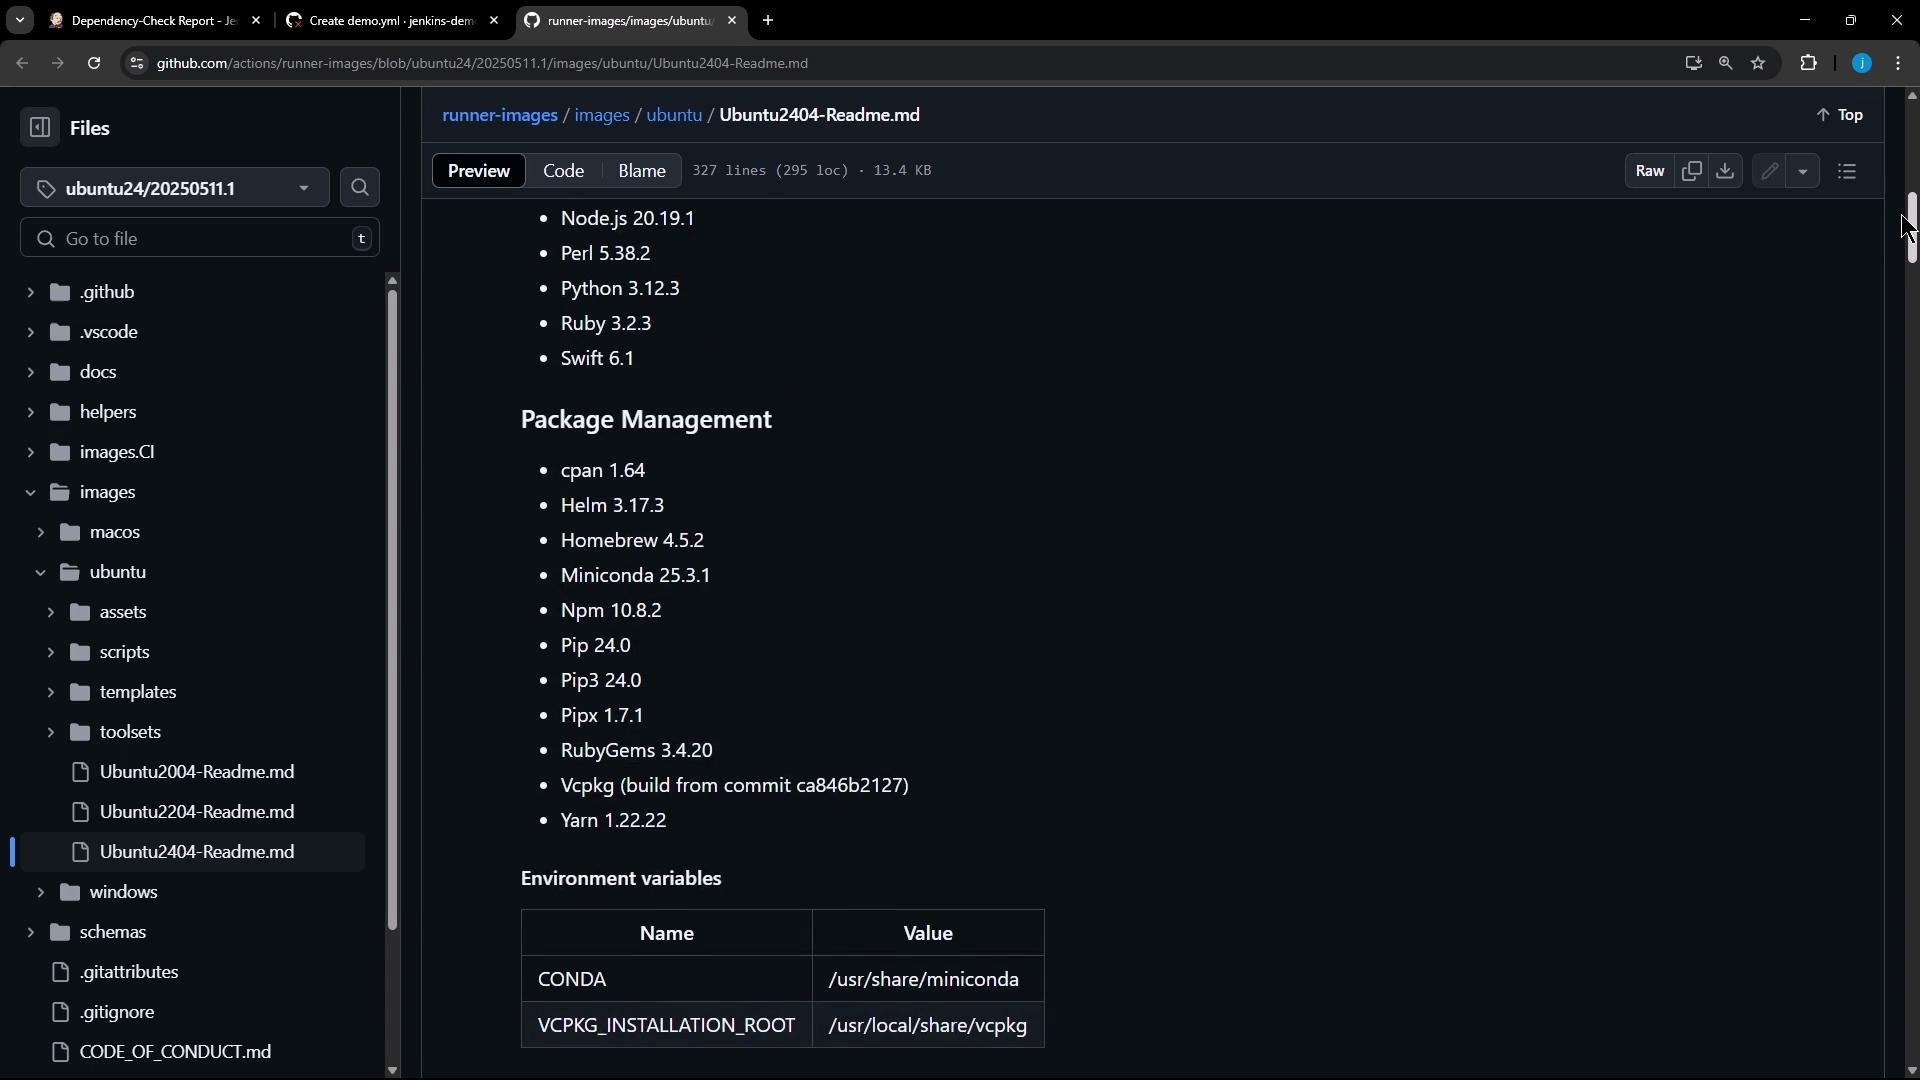Expand the schemas folder

coord(30,932)
